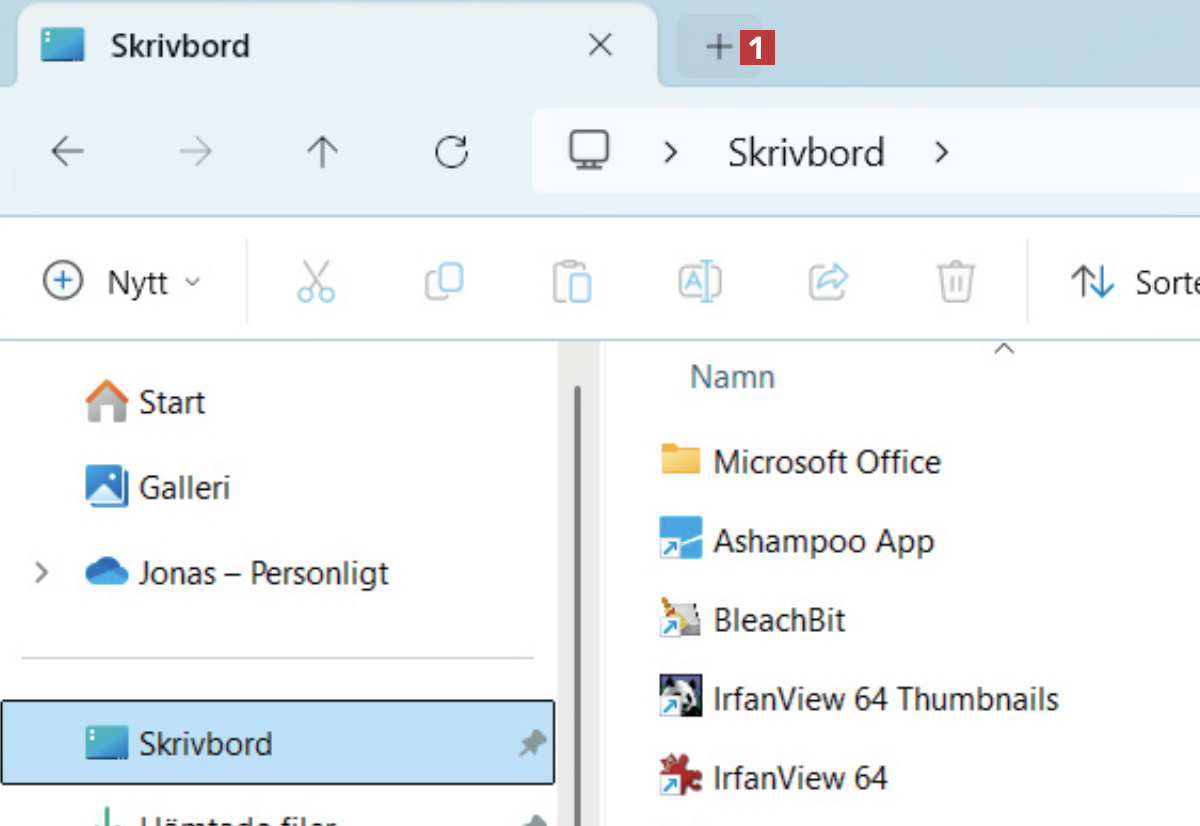This screenshot has height=826, width=1200.
Task: Expand the Jonas – Personligt tree node
Action: (41, 573)
